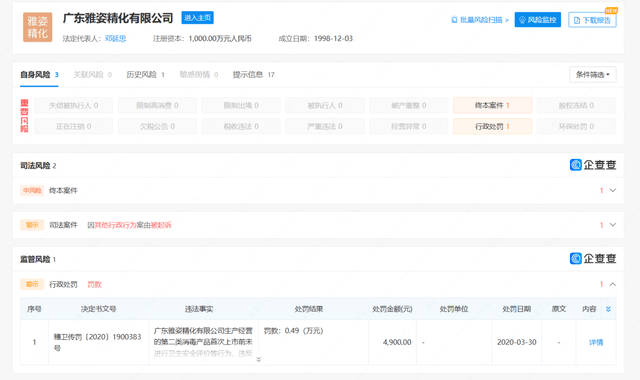The width and height of the screenshot is (640, 380).
Task: Select 正在注销 0 filter tile
Action: click(x=73, y=127)
